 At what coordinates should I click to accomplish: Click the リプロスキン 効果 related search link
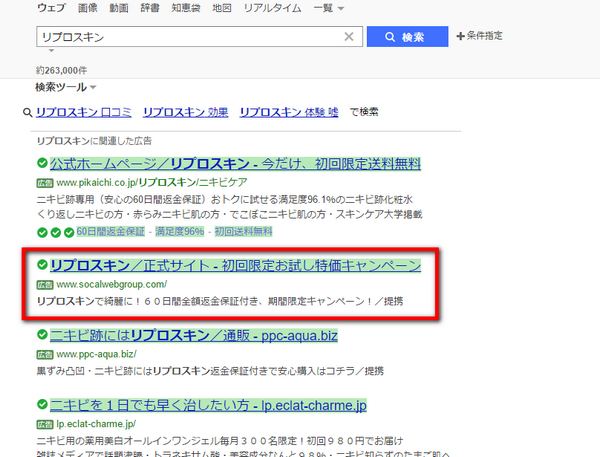coord(185,113)
